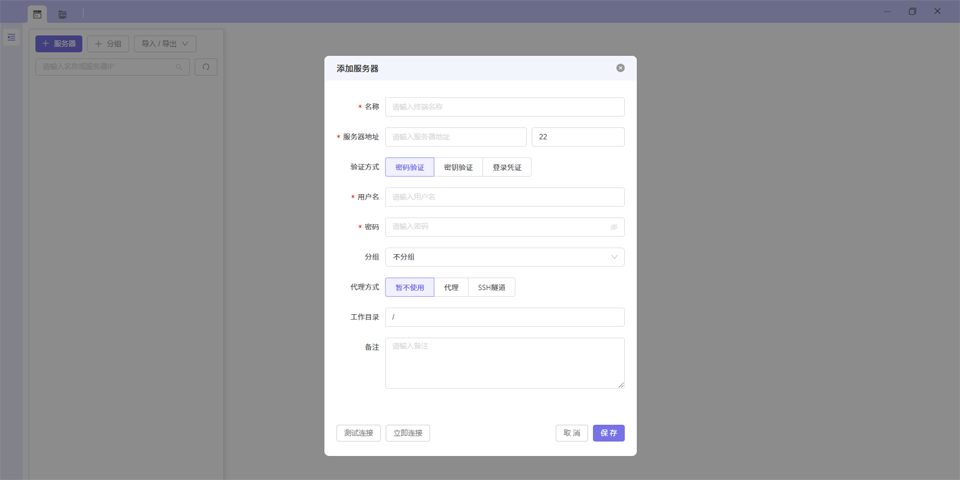Choose 代理 proxy method

451,287
